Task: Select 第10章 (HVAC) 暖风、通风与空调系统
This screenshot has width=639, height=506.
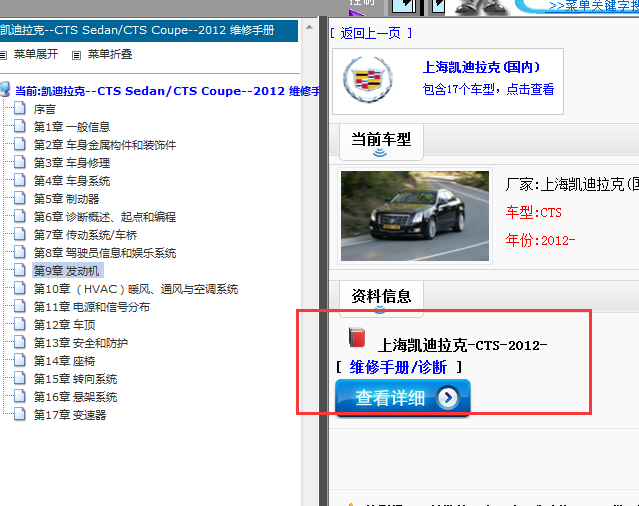Action: coord(136,289)
